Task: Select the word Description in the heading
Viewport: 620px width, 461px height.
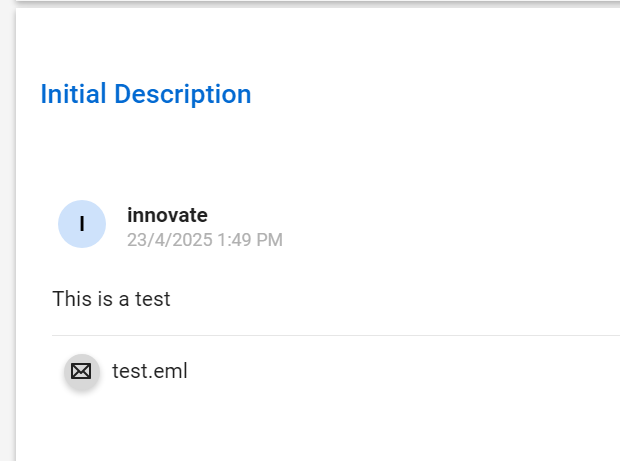Action: tap(183, 94)
